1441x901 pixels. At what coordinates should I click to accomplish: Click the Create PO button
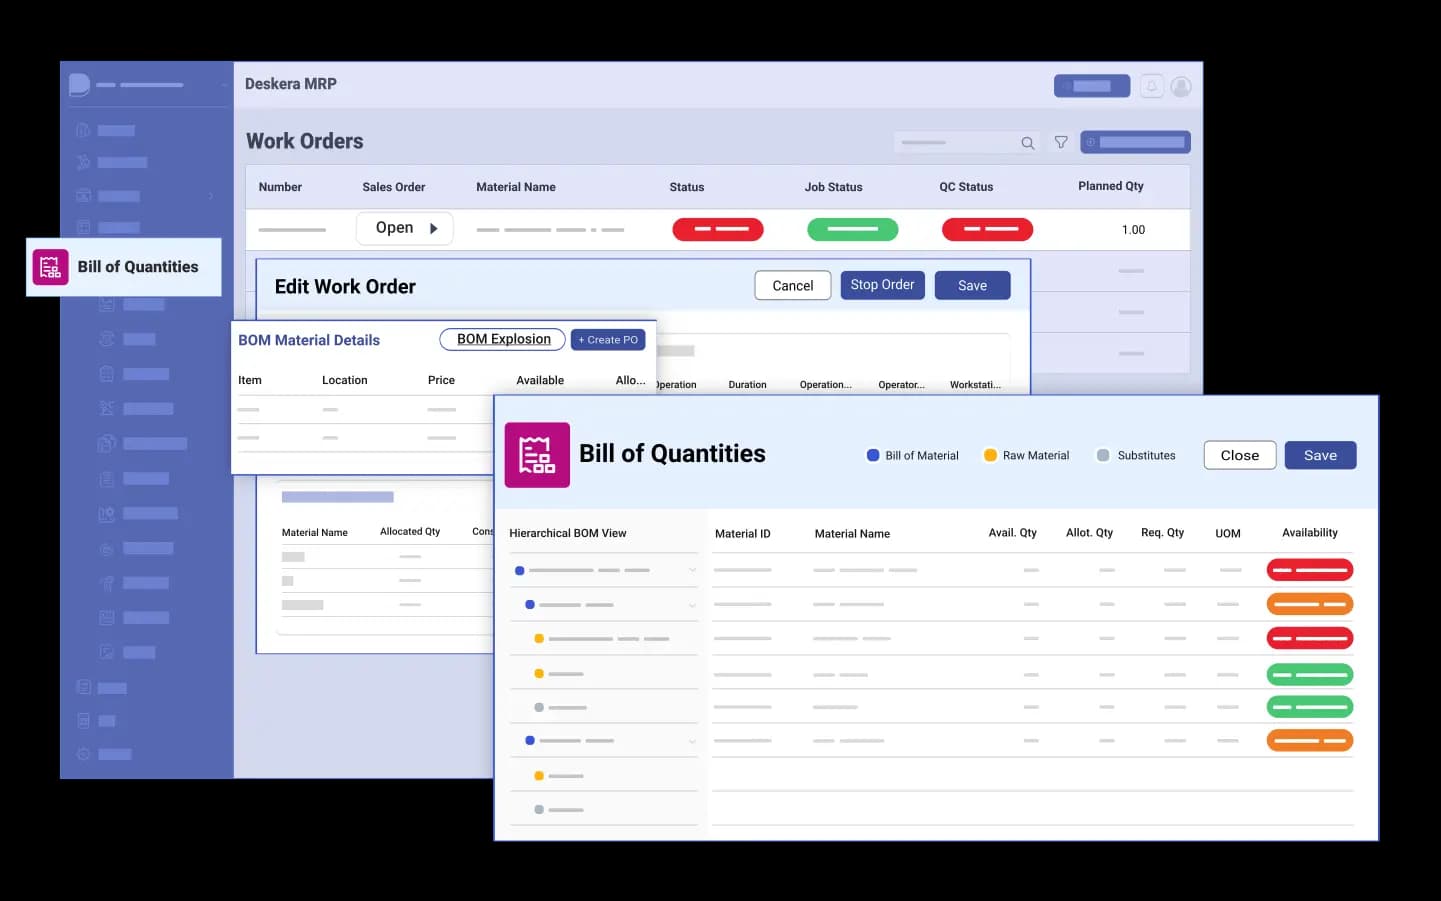click(x=608, y=340)
